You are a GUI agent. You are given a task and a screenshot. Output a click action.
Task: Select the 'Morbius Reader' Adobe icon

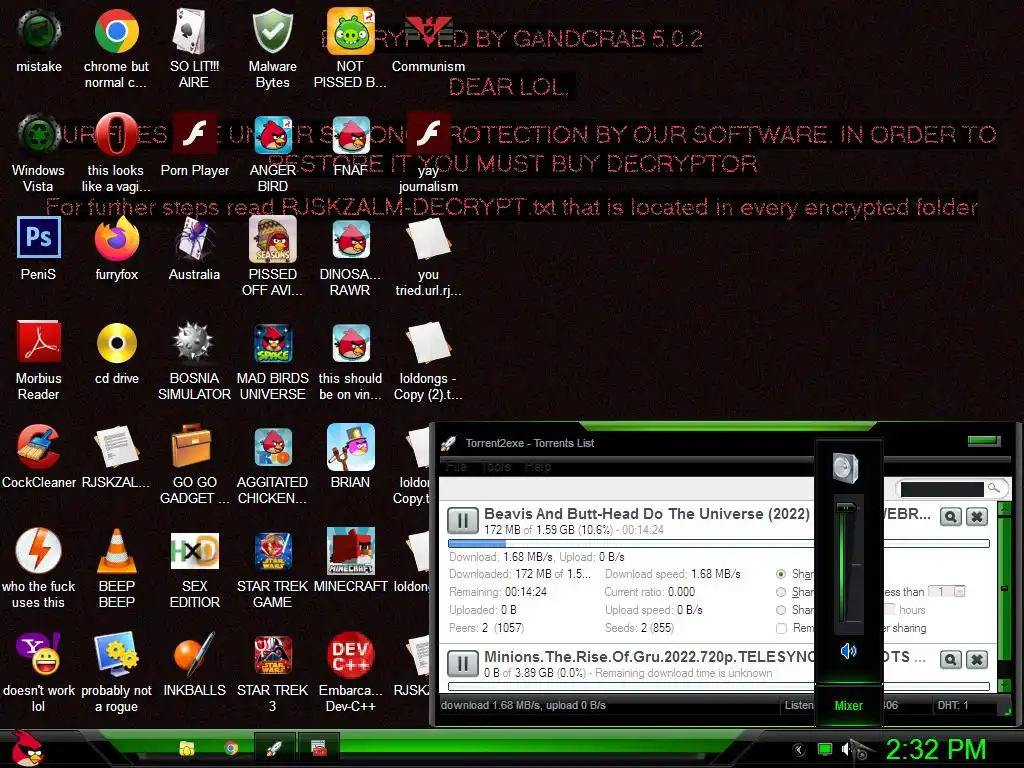pyautogui.click(x=39, y=360)
